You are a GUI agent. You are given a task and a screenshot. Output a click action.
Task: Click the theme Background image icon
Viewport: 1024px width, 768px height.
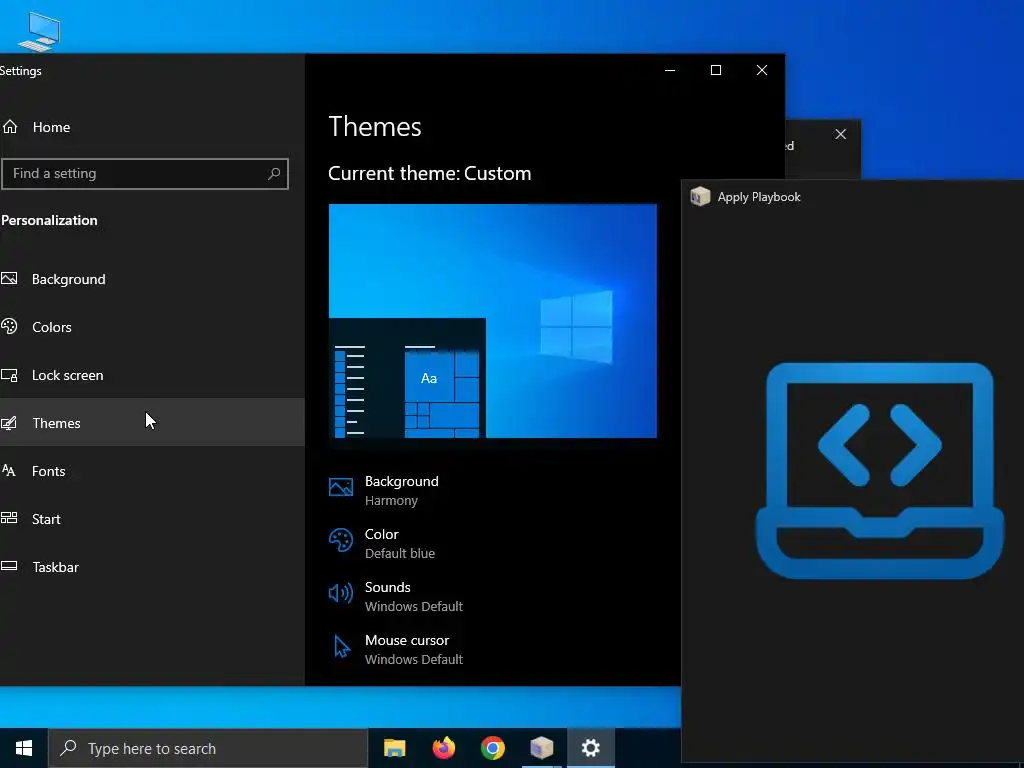[x=341, y=487]
